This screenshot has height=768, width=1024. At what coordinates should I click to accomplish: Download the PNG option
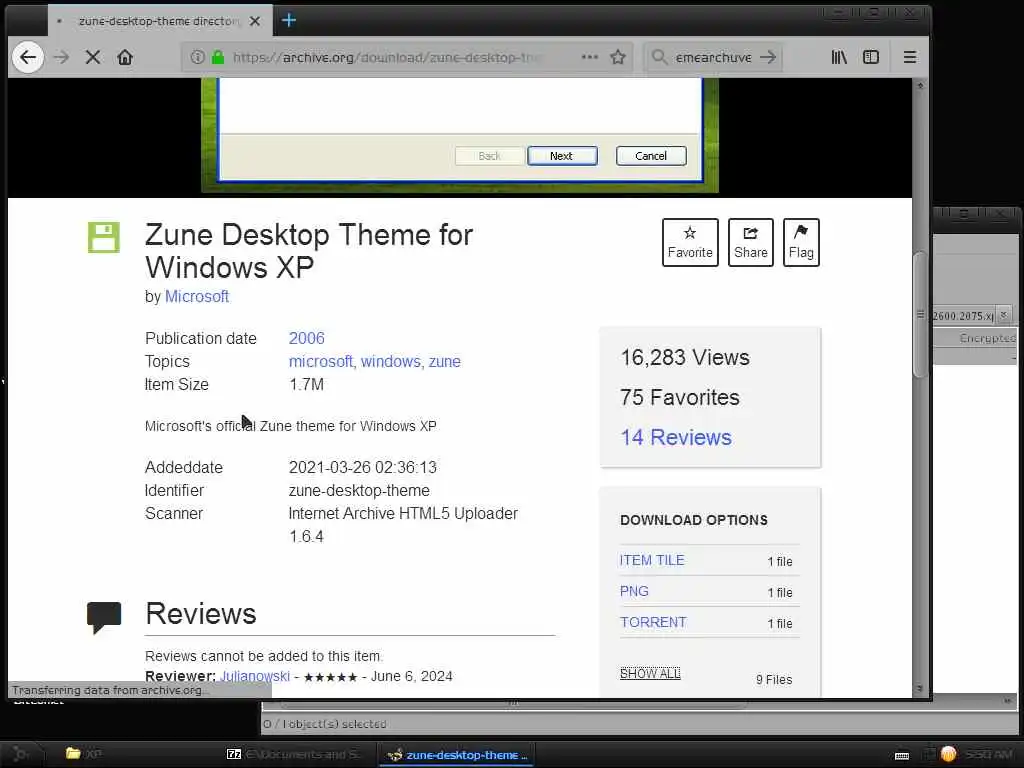click(x=634, y=592)
